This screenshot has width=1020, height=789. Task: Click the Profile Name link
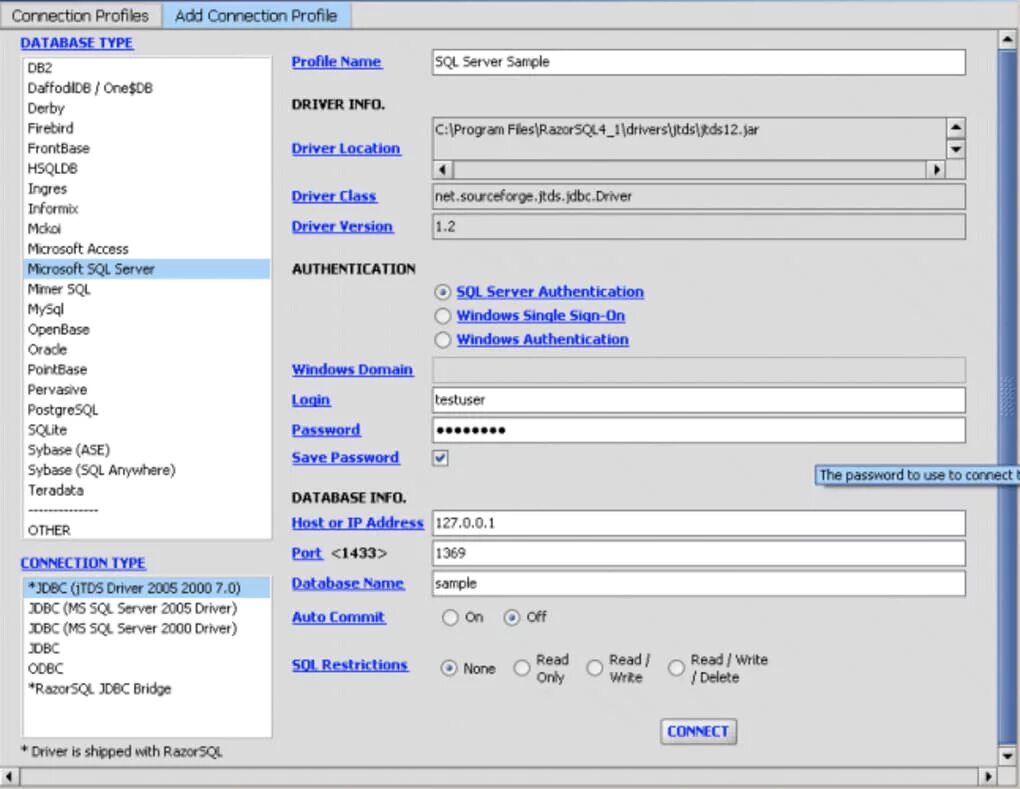click(336, 62)
